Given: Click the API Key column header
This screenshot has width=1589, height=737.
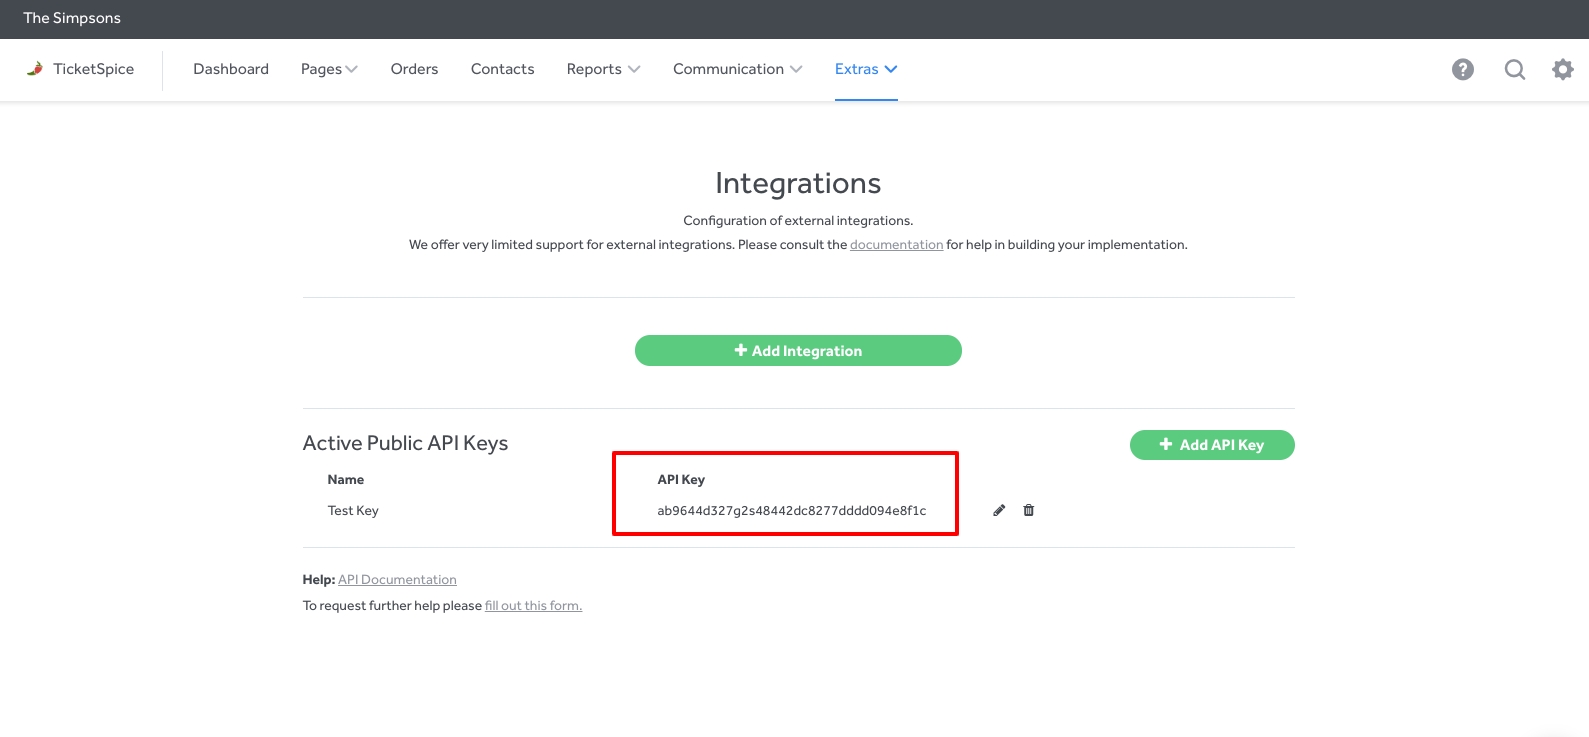Looking at the screenshot, I should pos(681,480).
